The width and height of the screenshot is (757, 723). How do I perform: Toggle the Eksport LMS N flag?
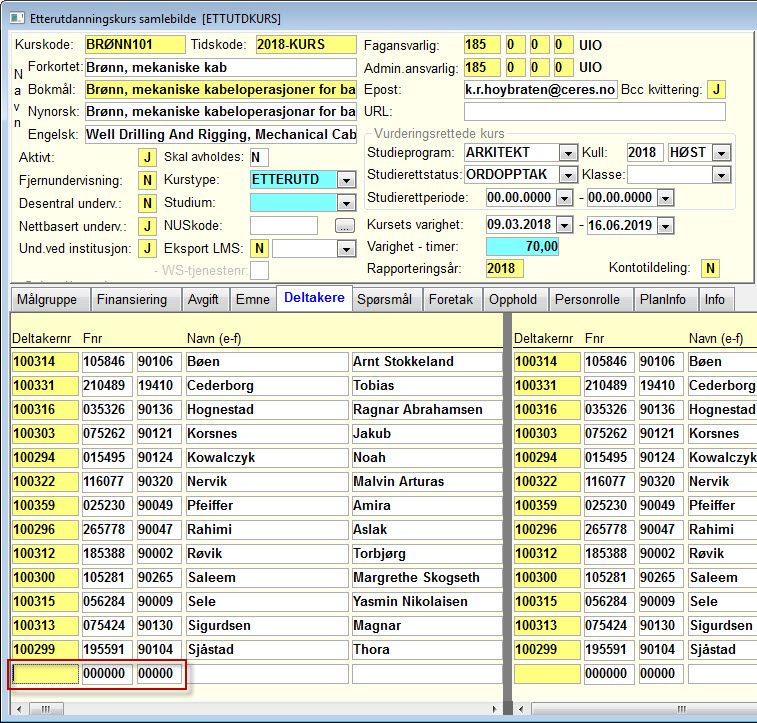(x=259, y=249)
